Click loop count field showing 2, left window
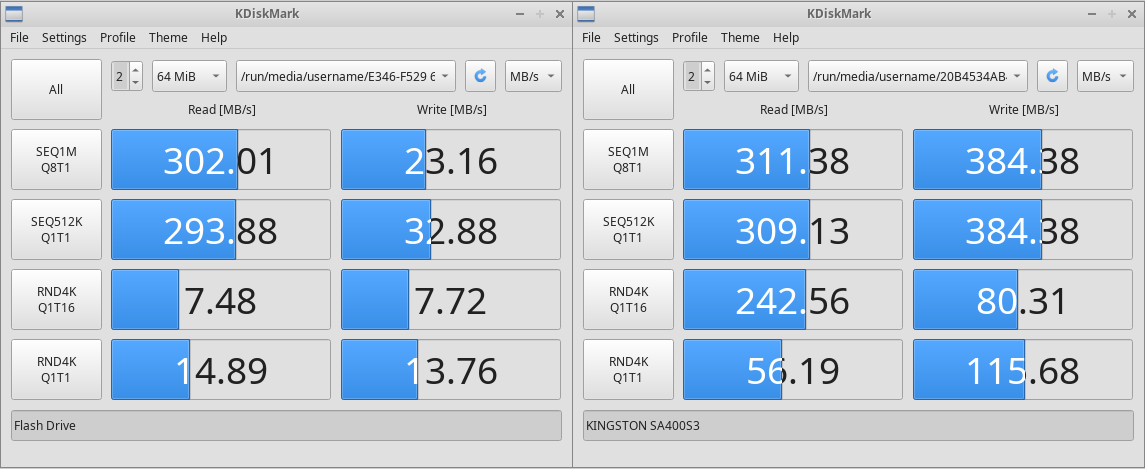This screenshot has width=1145, height=469. coord(120,76)
